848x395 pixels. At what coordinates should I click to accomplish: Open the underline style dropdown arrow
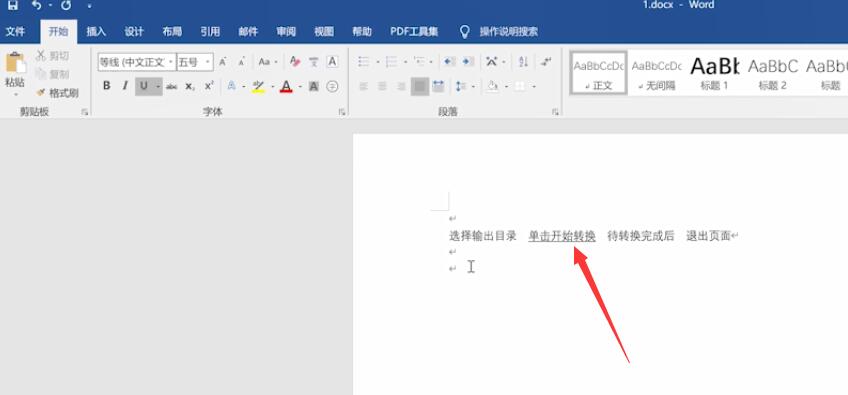coord(158,86)
